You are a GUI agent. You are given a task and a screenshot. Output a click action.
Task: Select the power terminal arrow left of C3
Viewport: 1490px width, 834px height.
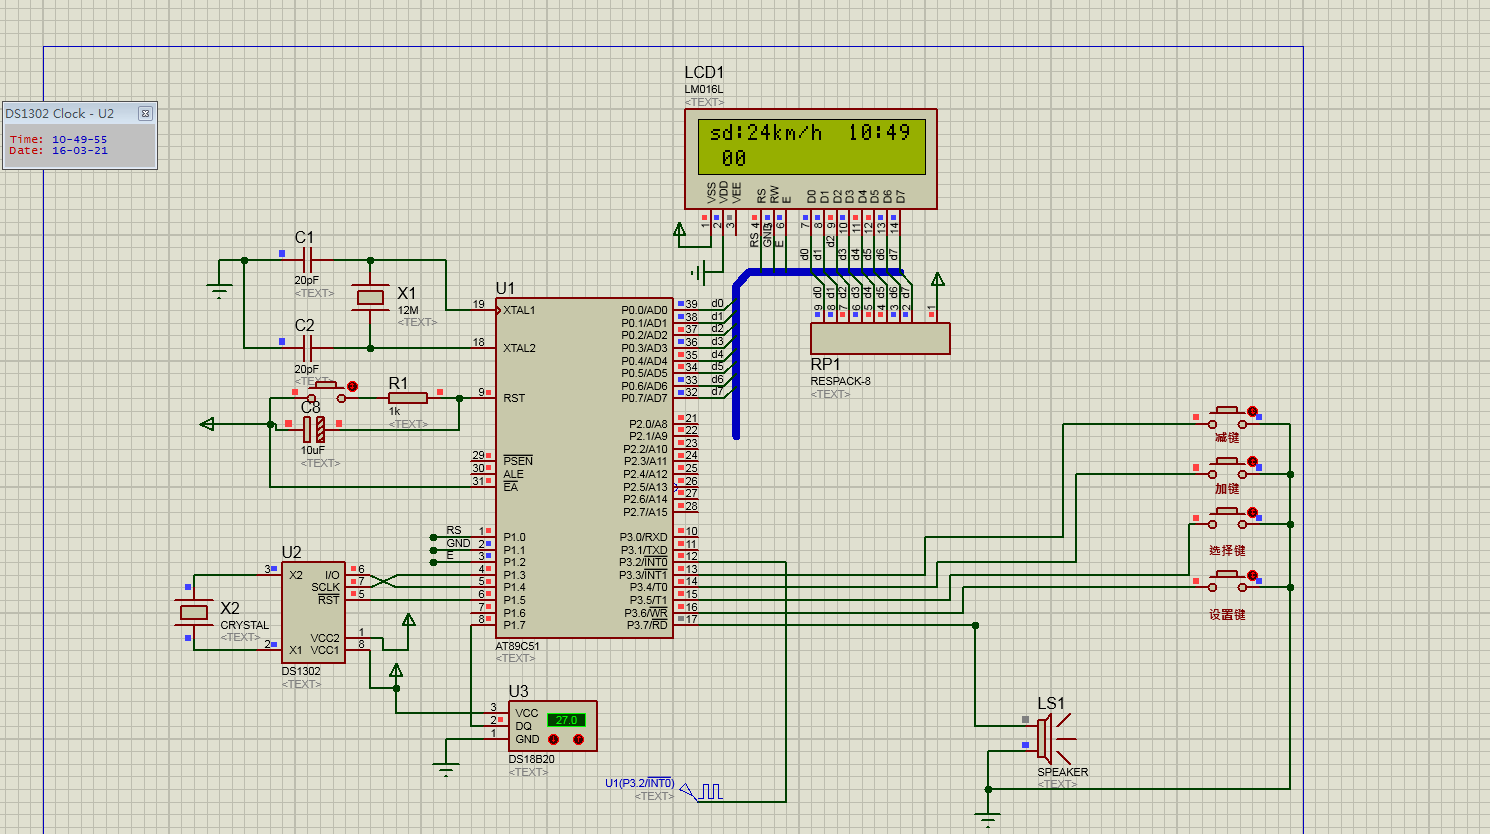click(x=207, y=424)
